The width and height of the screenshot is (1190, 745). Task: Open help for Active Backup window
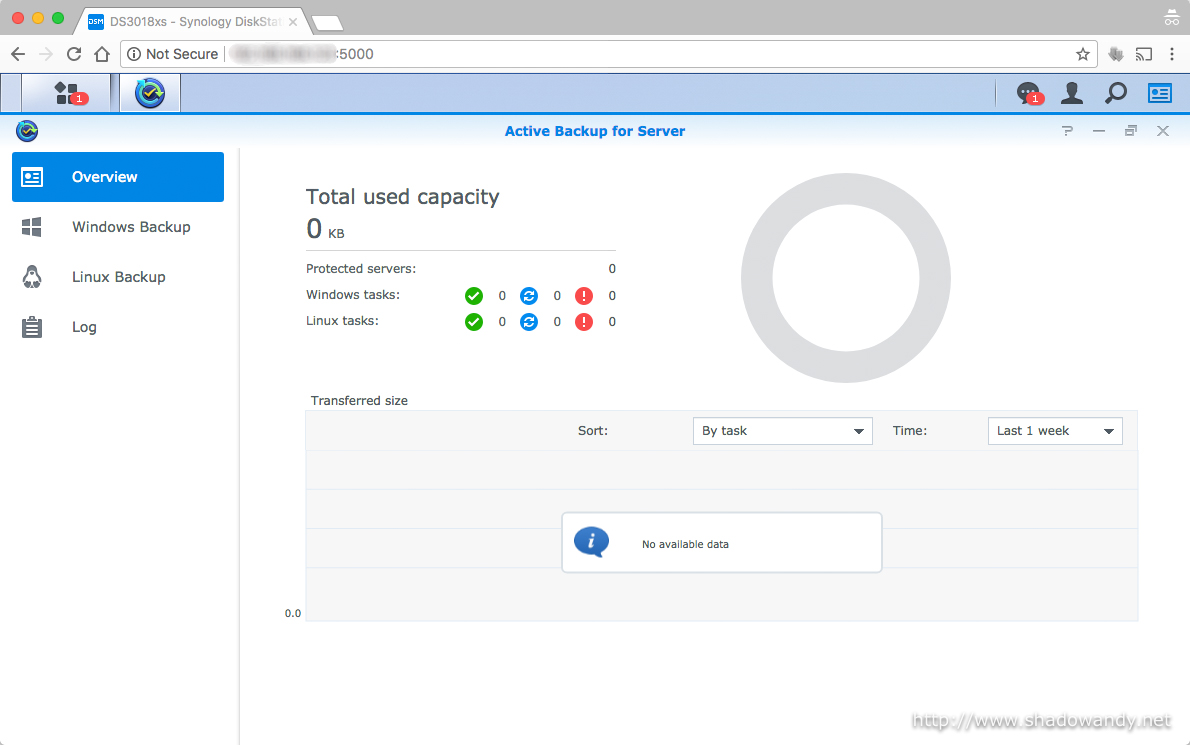(x=1067, y=131)
